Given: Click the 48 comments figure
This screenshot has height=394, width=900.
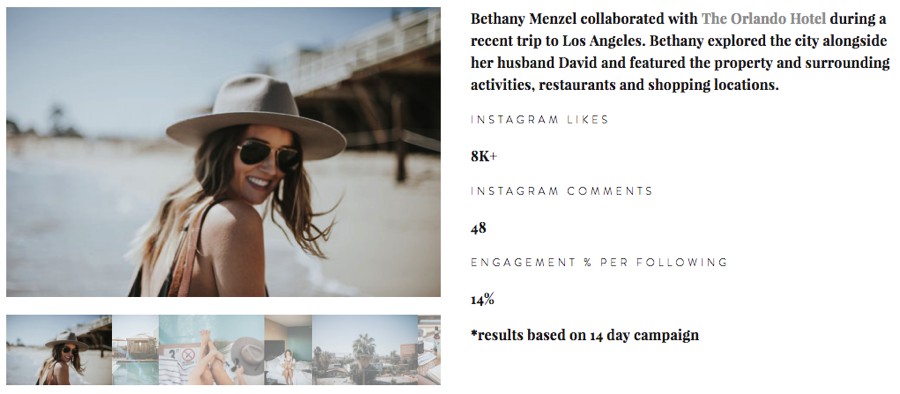Looking at the screenshot, I should (x=479, y=228).
